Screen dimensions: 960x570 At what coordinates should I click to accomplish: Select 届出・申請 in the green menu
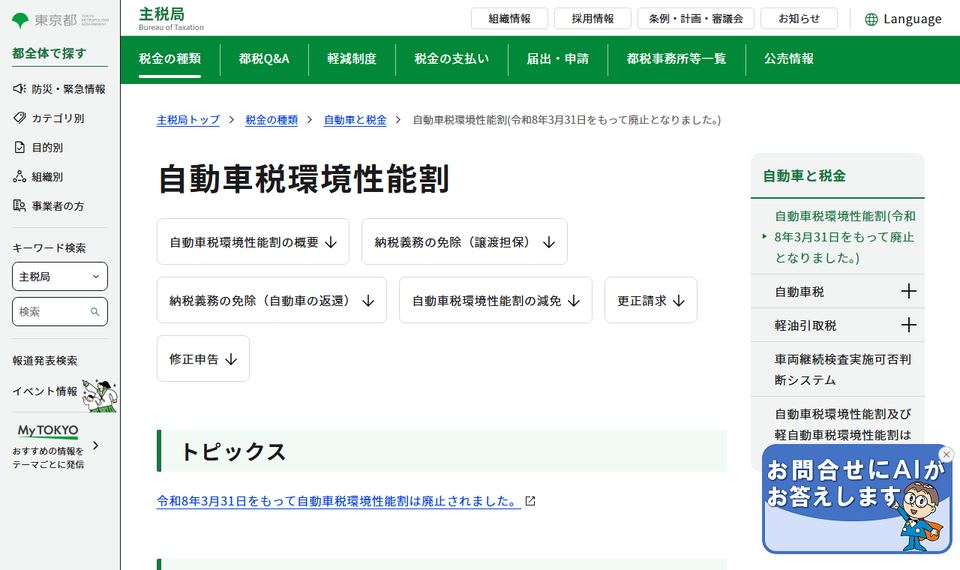click(557, 59)
